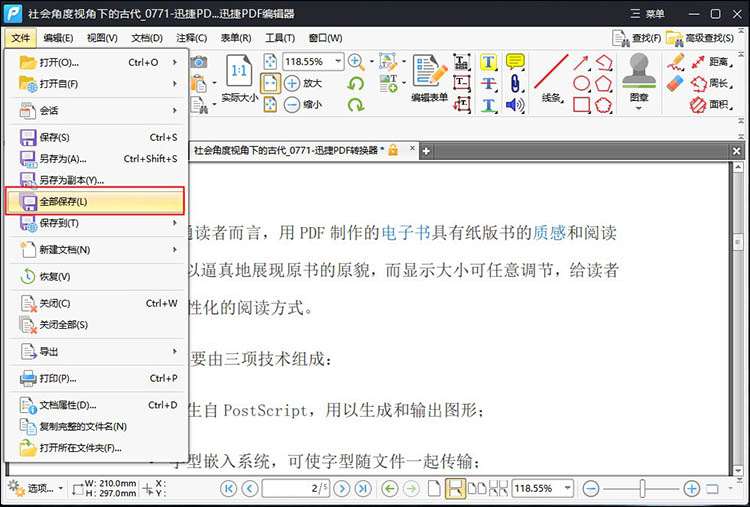Expand the 图章 stamp dropdown arrow
The image size is (750, 507).
(639, 108)
